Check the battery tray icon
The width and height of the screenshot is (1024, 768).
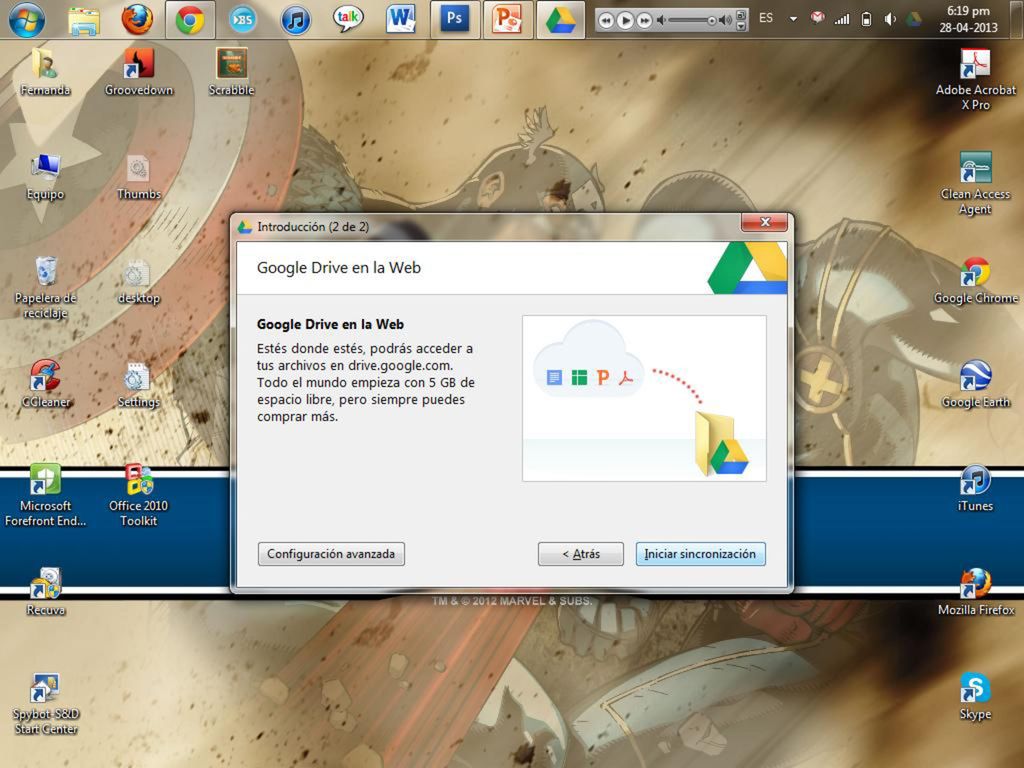coord(866,19)
